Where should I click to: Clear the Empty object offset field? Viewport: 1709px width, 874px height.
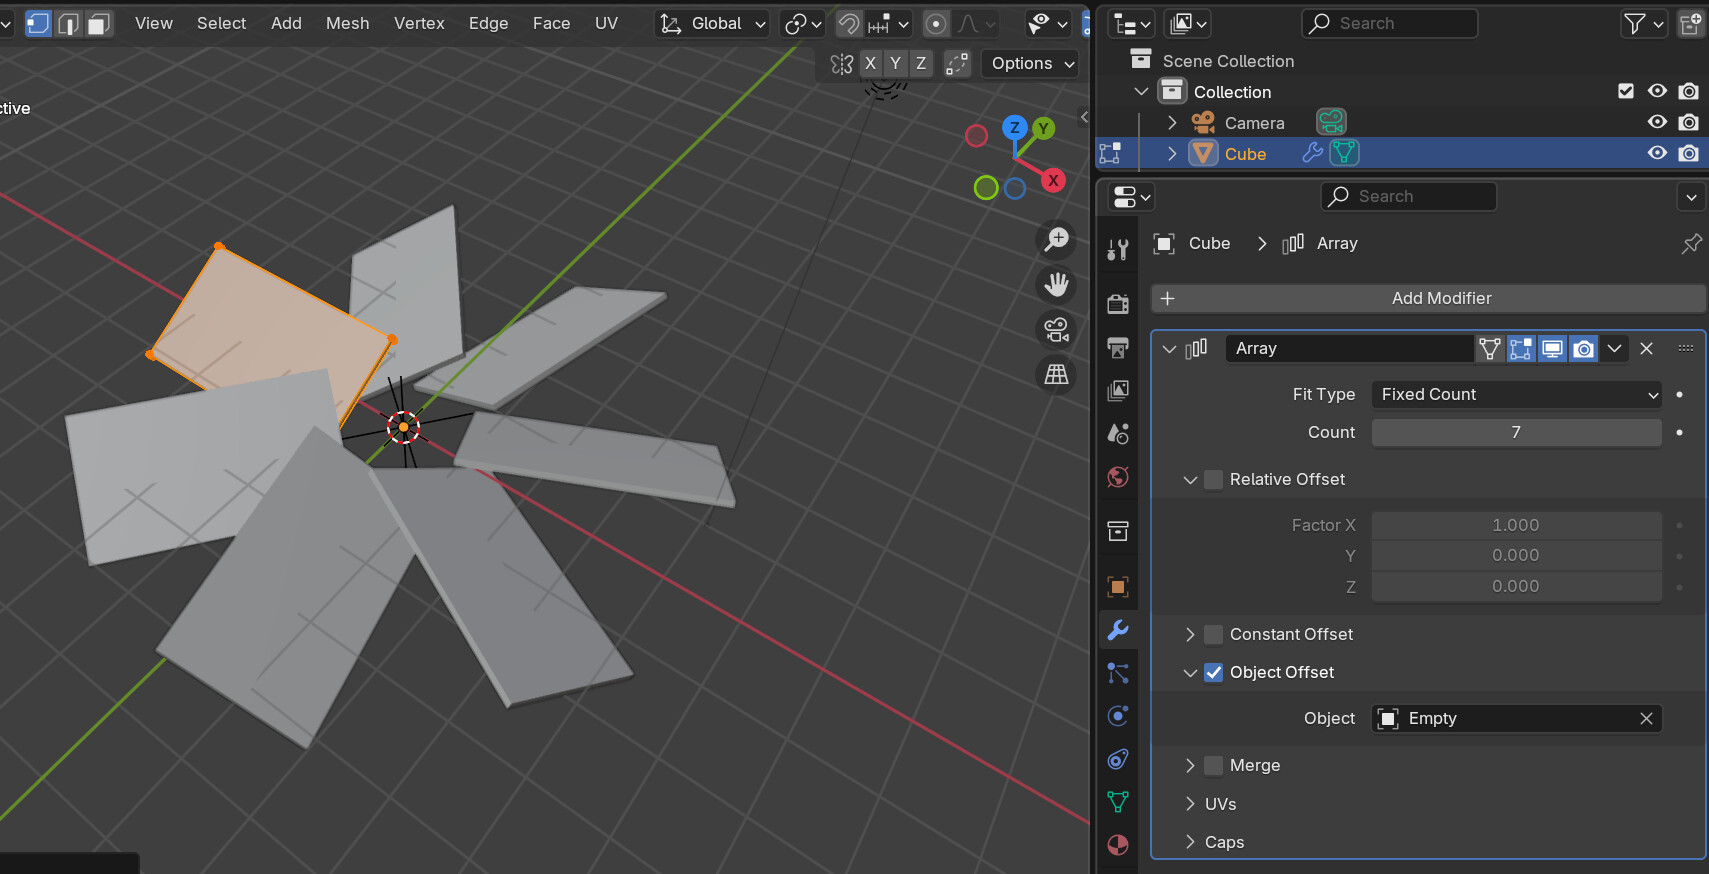(1646, 718)
